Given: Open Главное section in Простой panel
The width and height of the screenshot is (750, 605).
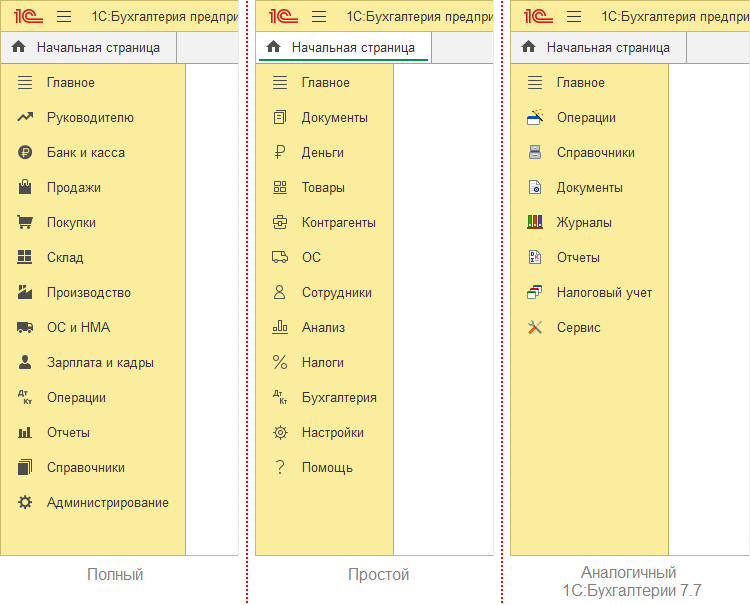Looking at the screenshot, I should 324,82.
